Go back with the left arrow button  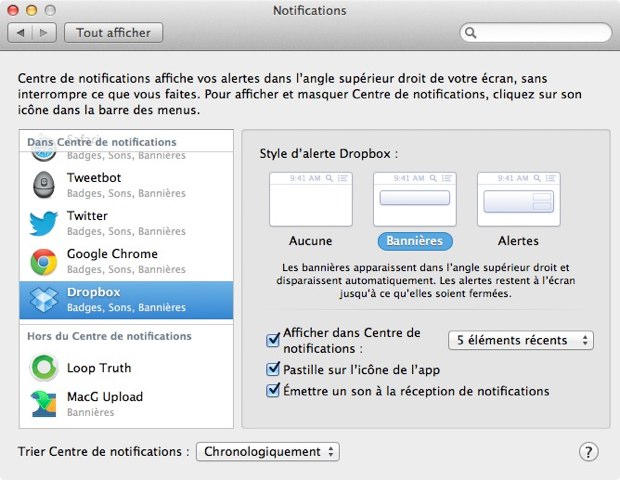tap(20, 33)
